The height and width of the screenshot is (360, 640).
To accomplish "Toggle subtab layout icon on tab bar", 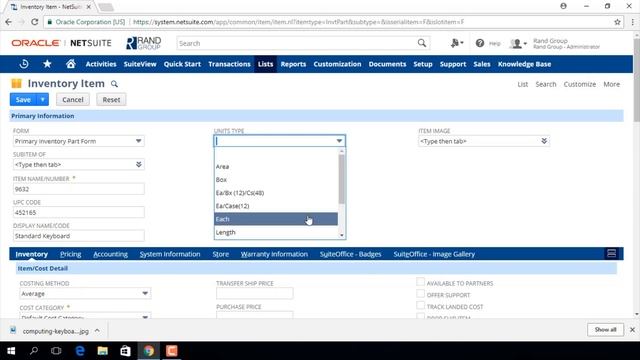I will [611, 253].
